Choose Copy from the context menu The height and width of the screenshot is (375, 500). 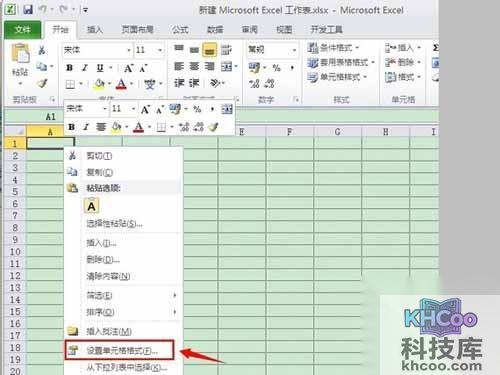tap(123, 172)
